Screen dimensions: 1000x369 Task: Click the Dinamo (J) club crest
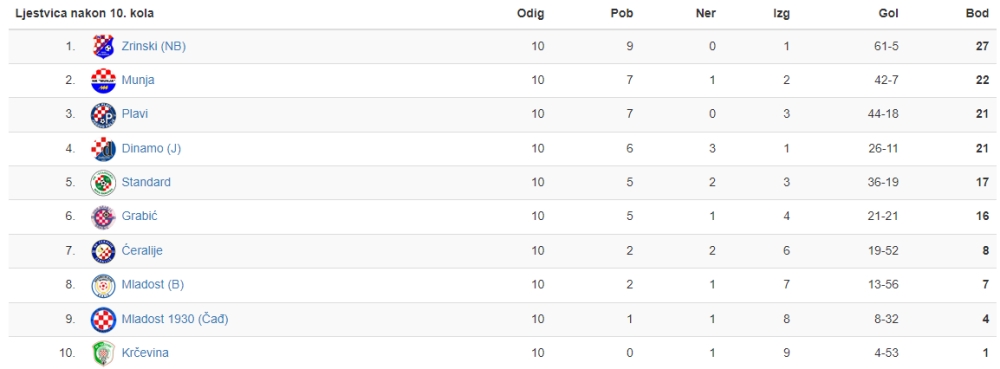point(103,148)
